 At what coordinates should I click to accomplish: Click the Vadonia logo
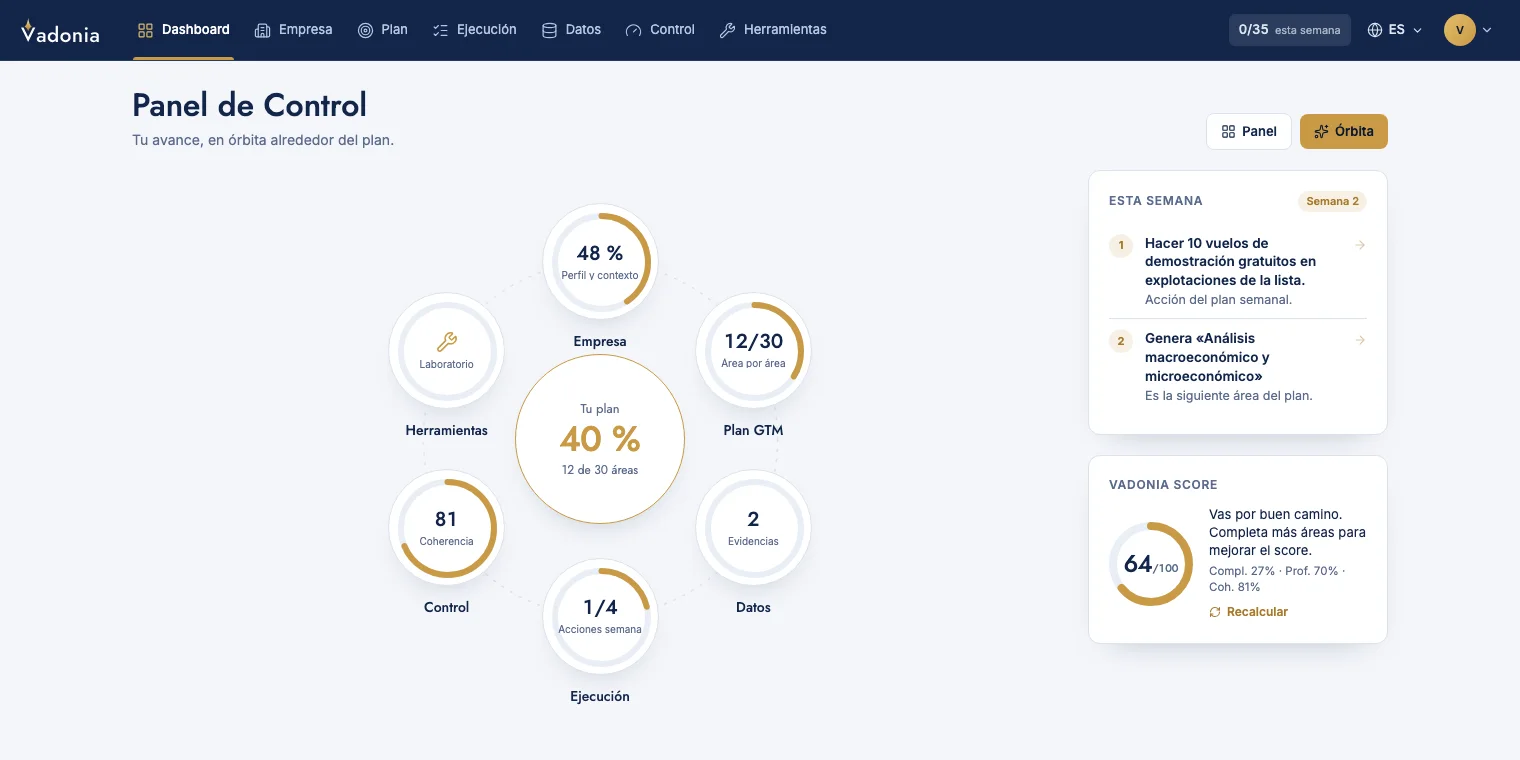pos(60,31)
